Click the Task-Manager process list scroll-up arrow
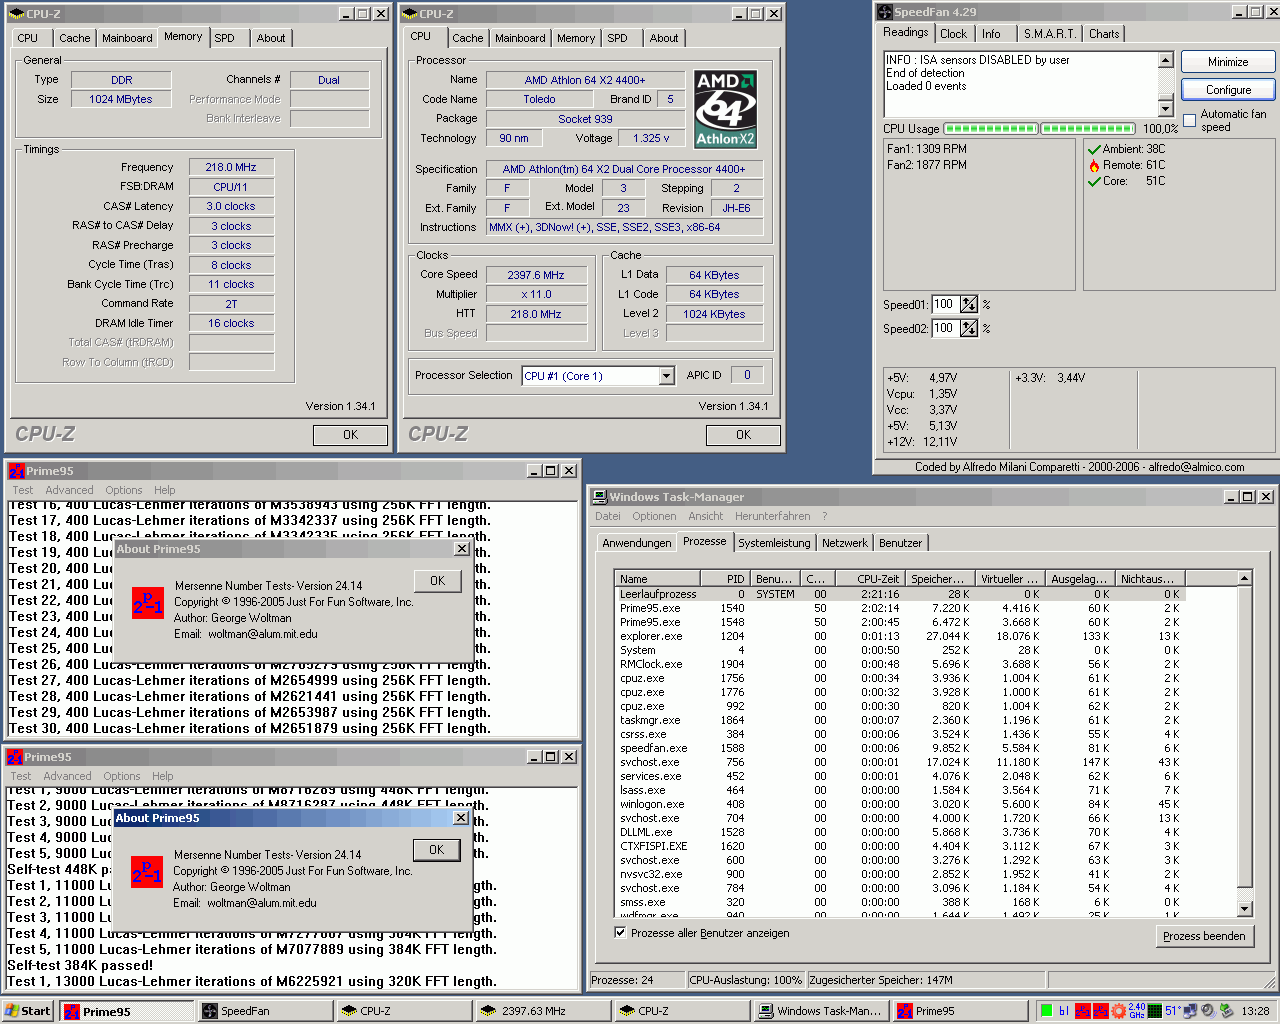Screen dimensions: 1280x1024 coord(1245,578)
